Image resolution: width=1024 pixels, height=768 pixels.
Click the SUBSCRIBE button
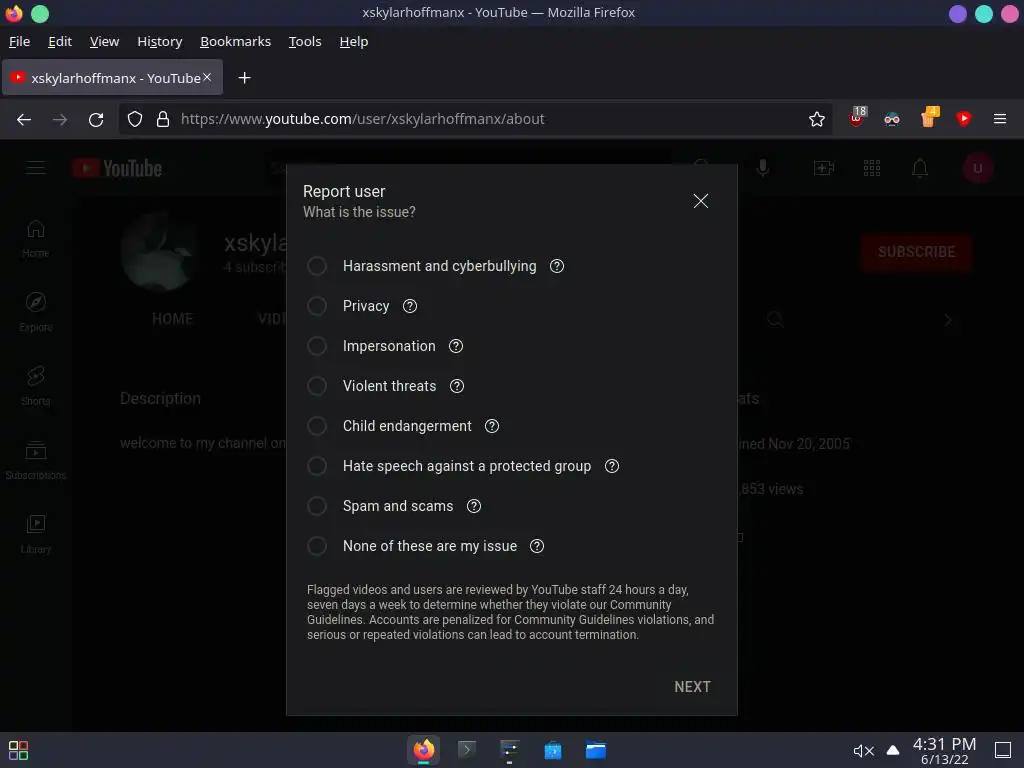point(916,252)
